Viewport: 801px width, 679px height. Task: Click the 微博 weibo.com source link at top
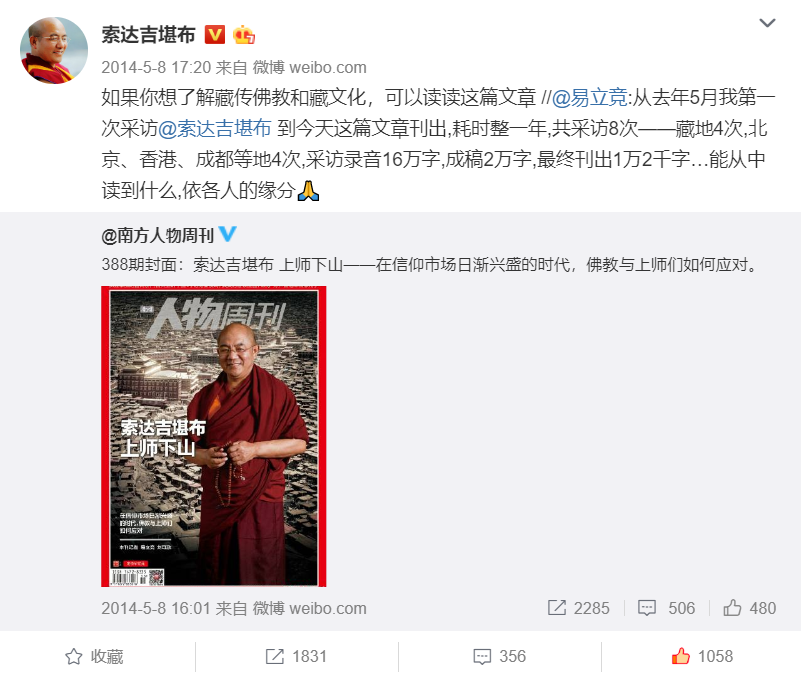point(310,67)
